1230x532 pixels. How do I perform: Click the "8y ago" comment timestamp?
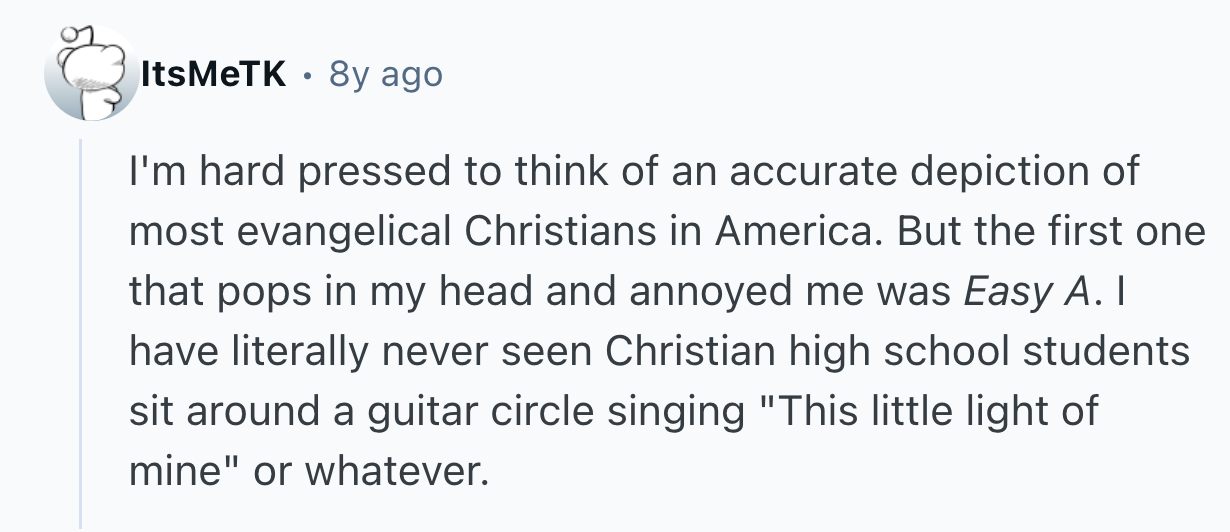coord(385,74)
